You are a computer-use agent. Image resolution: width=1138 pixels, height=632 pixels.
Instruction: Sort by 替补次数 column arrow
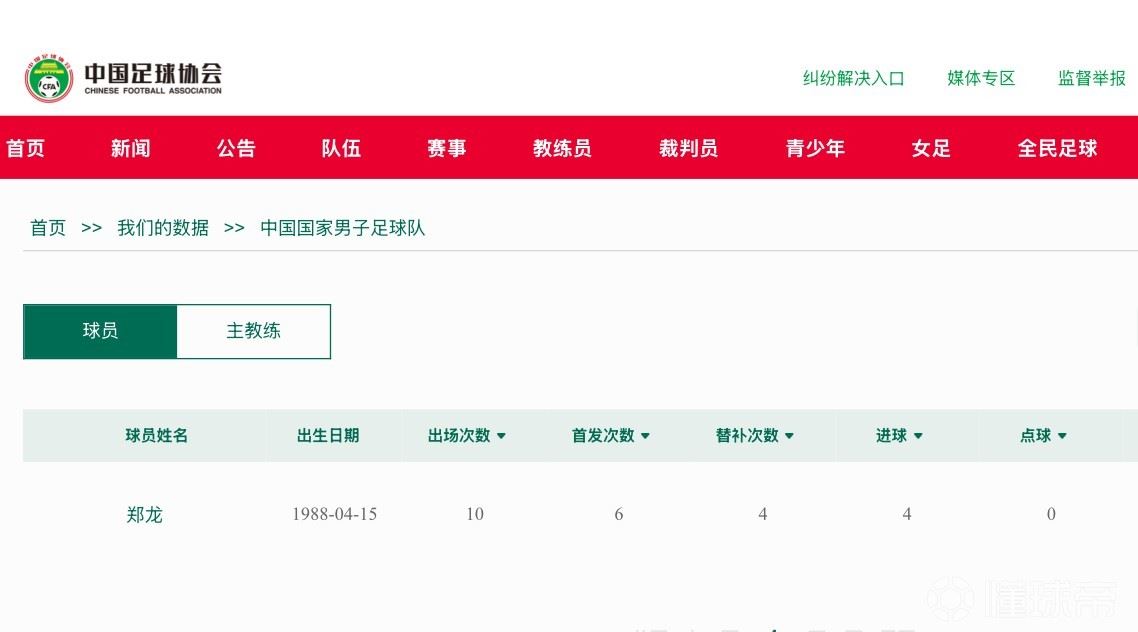coord(789,436)
